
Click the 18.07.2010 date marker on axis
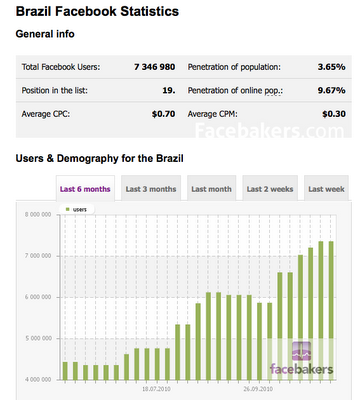coord(156,389)
